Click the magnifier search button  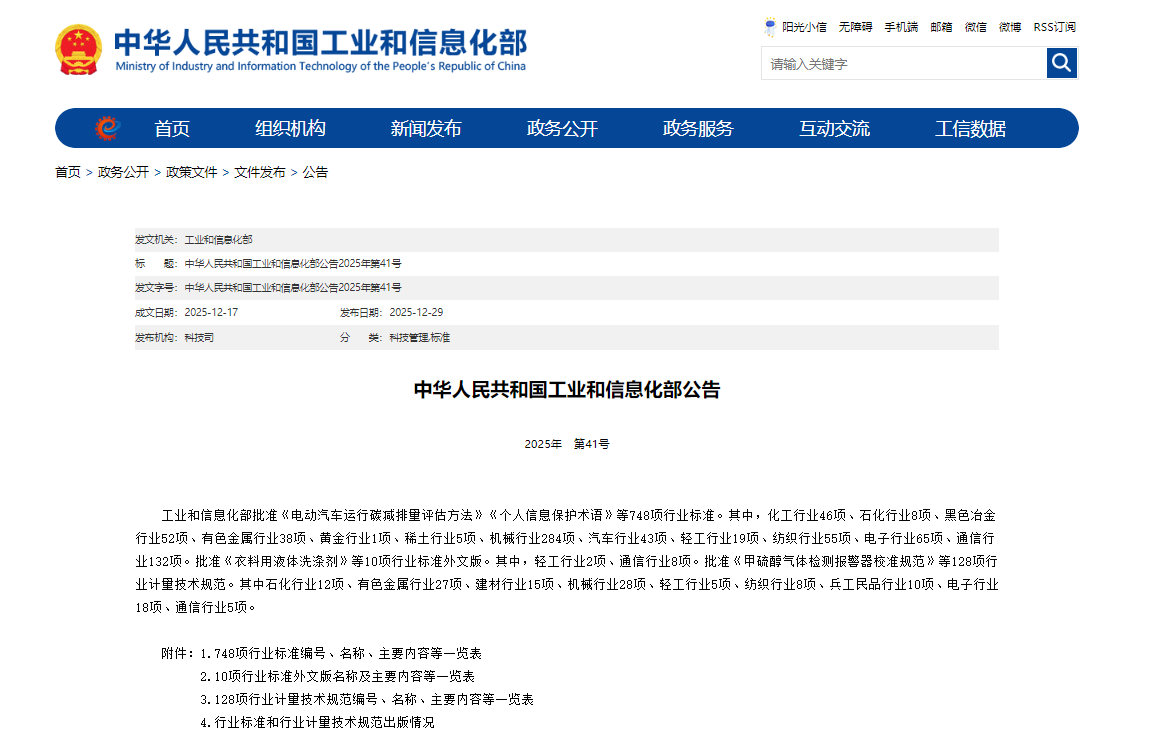pyautogui.click(x=1061, y=64)
